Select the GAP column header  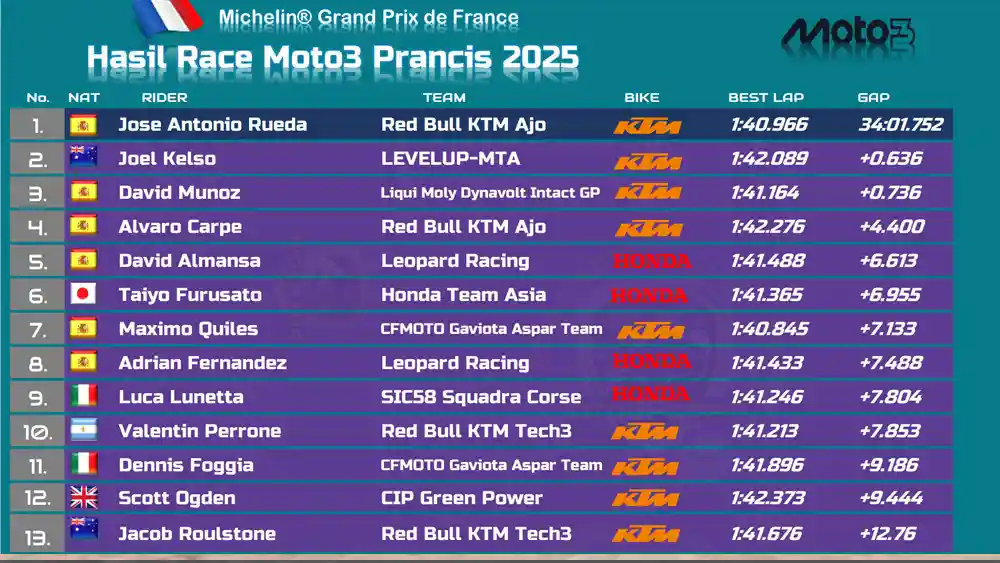pyautogui.click(x=873, y=98)
